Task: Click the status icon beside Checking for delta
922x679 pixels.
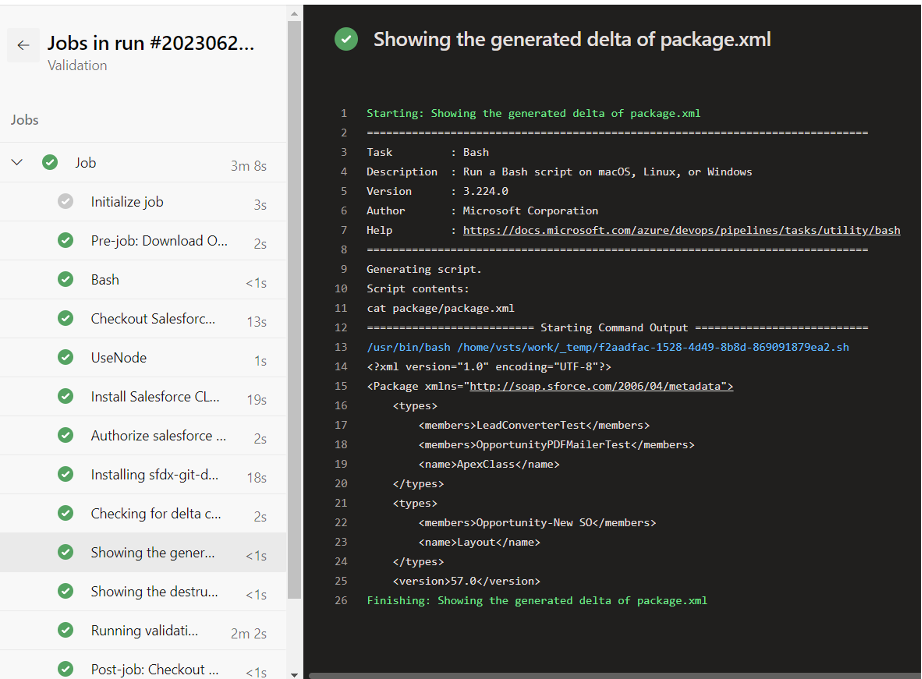Action: click(x=65, y=513)
